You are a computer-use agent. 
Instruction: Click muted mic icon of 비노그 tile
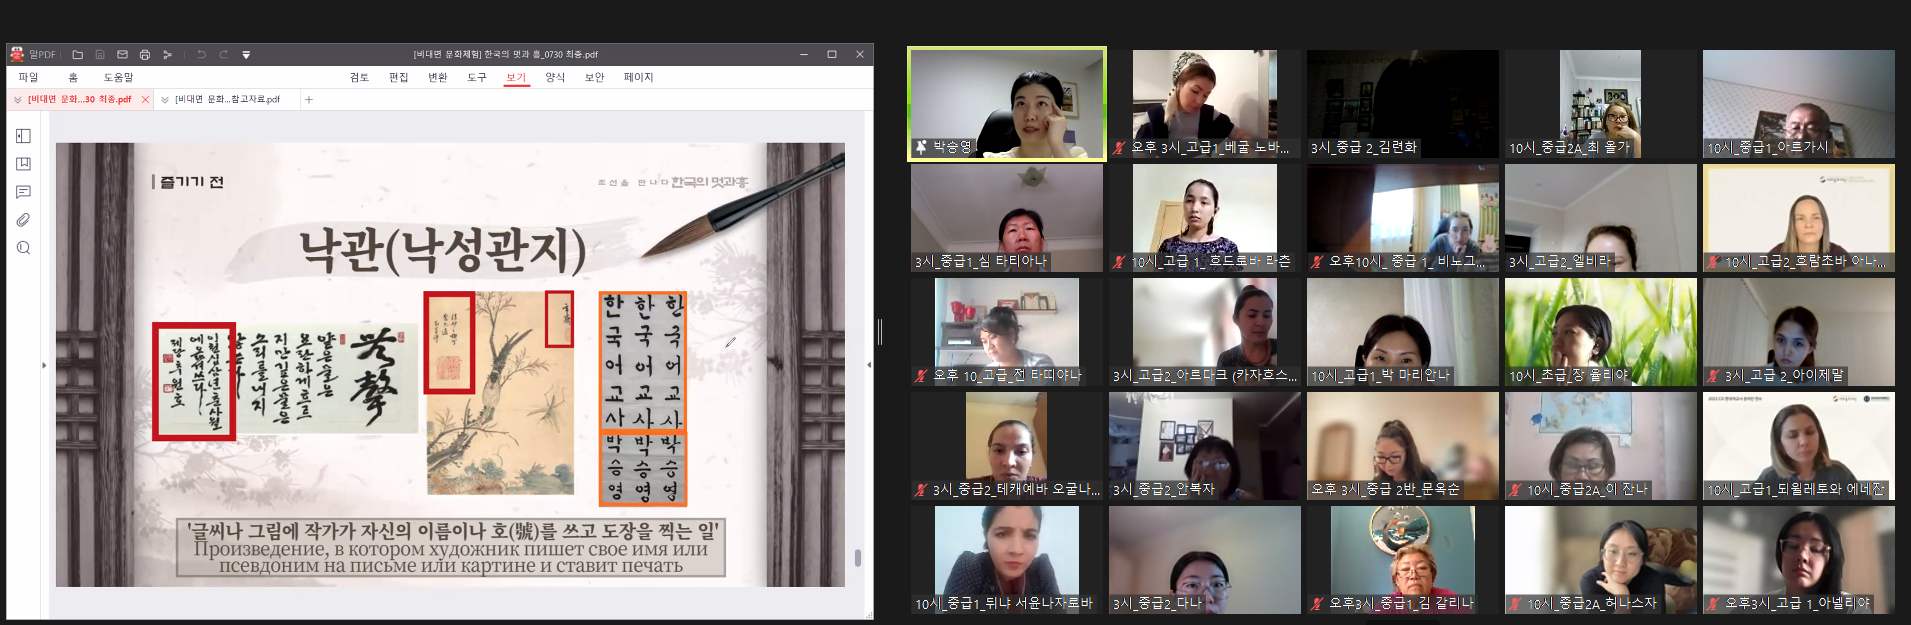click(x=1318, y=262)
